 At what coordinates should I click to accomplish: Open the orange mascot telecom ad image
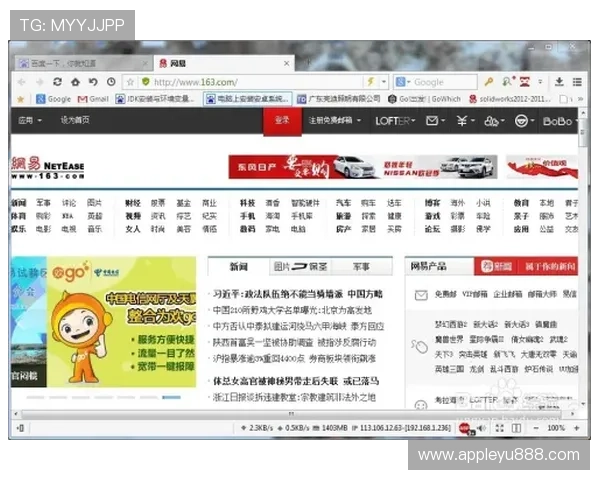(x=122, y=322)
